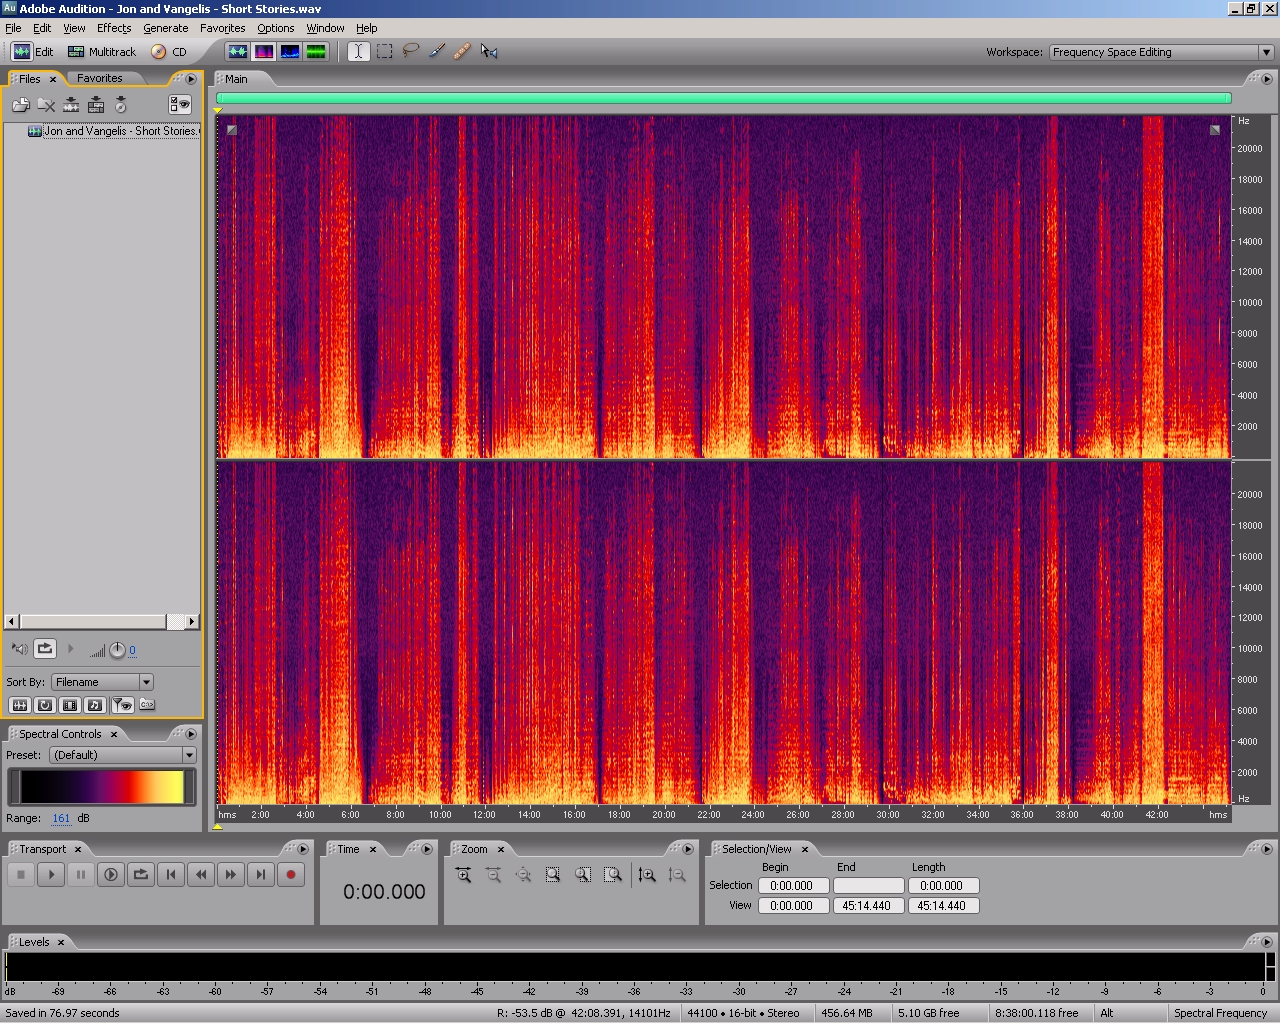1280x1024 pixels.
Task: Pick the Effects Paintbrush tool
Action: point(437,51)
